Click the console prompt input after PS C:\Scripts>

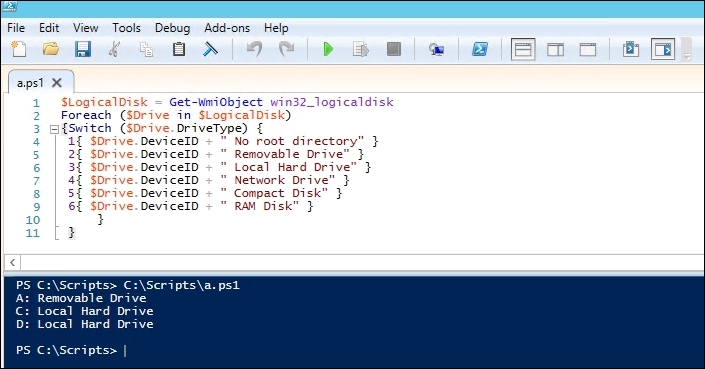[x=125, y=350]
